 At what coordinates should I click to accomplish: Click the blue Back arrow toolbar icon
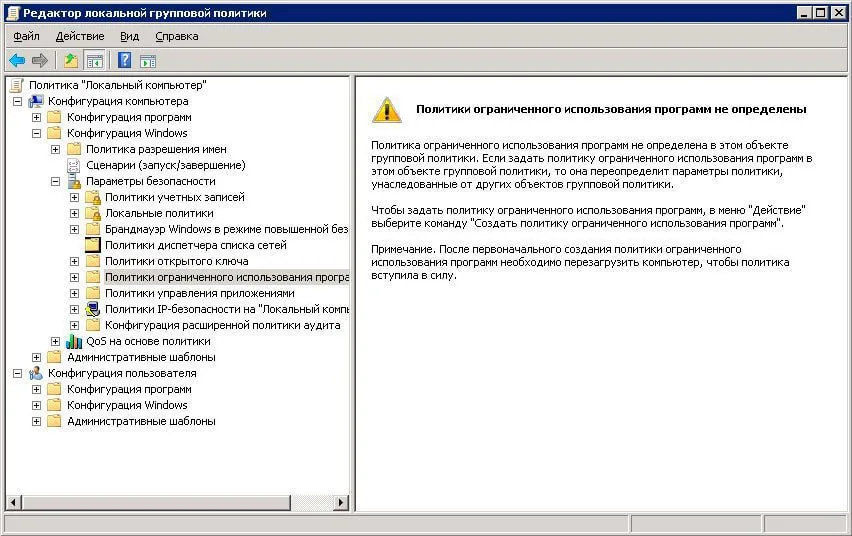point(17,60)
